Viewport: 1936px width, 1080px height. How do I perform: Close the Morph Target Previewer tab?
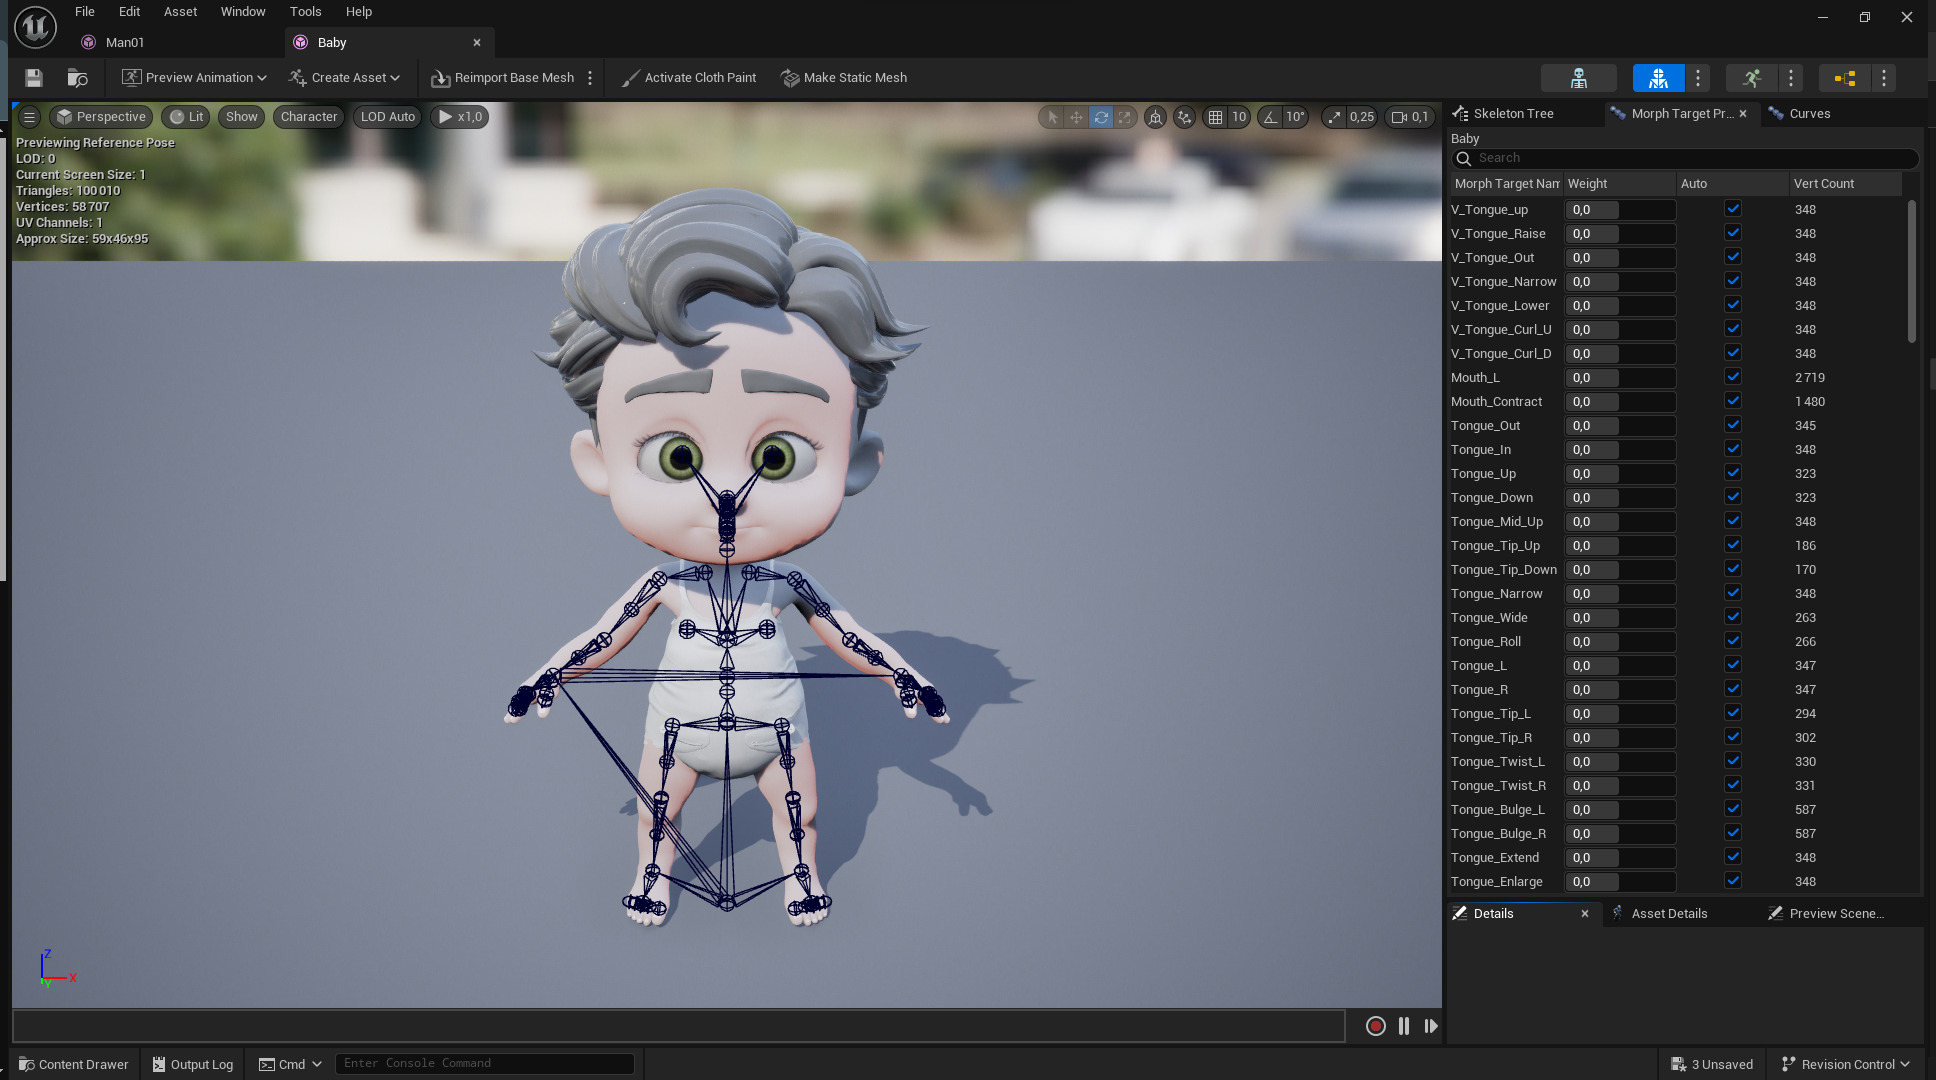click(x=1743, y=114)
